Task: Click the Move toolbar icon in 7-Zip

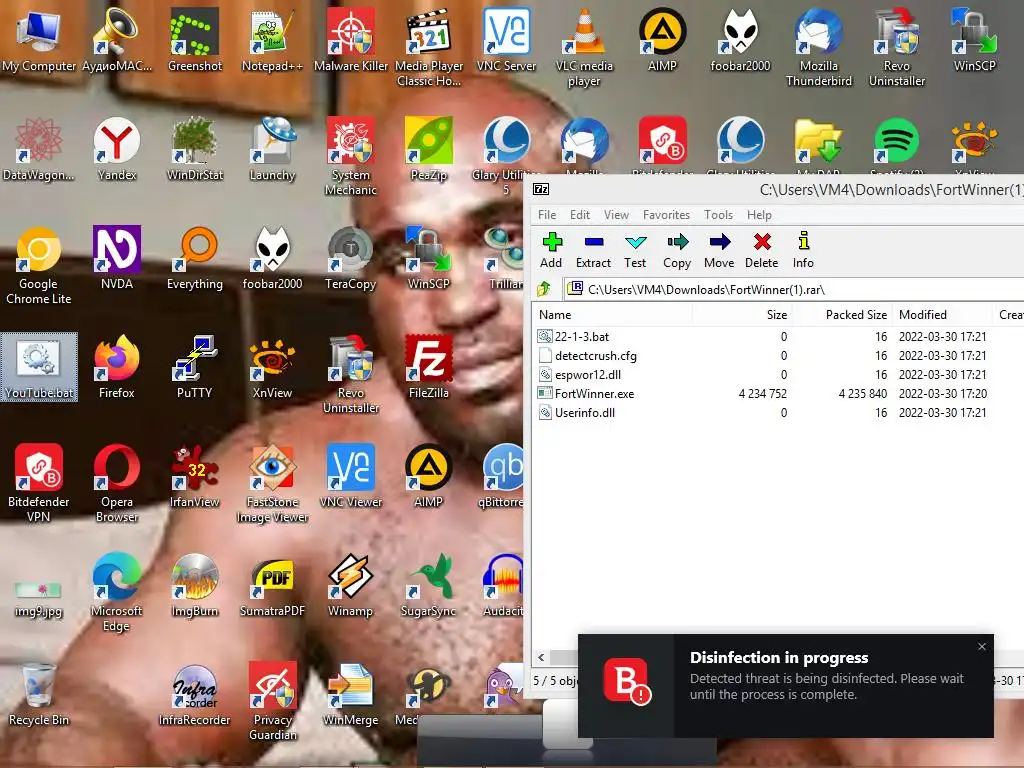Action: [x=719, y=251]
